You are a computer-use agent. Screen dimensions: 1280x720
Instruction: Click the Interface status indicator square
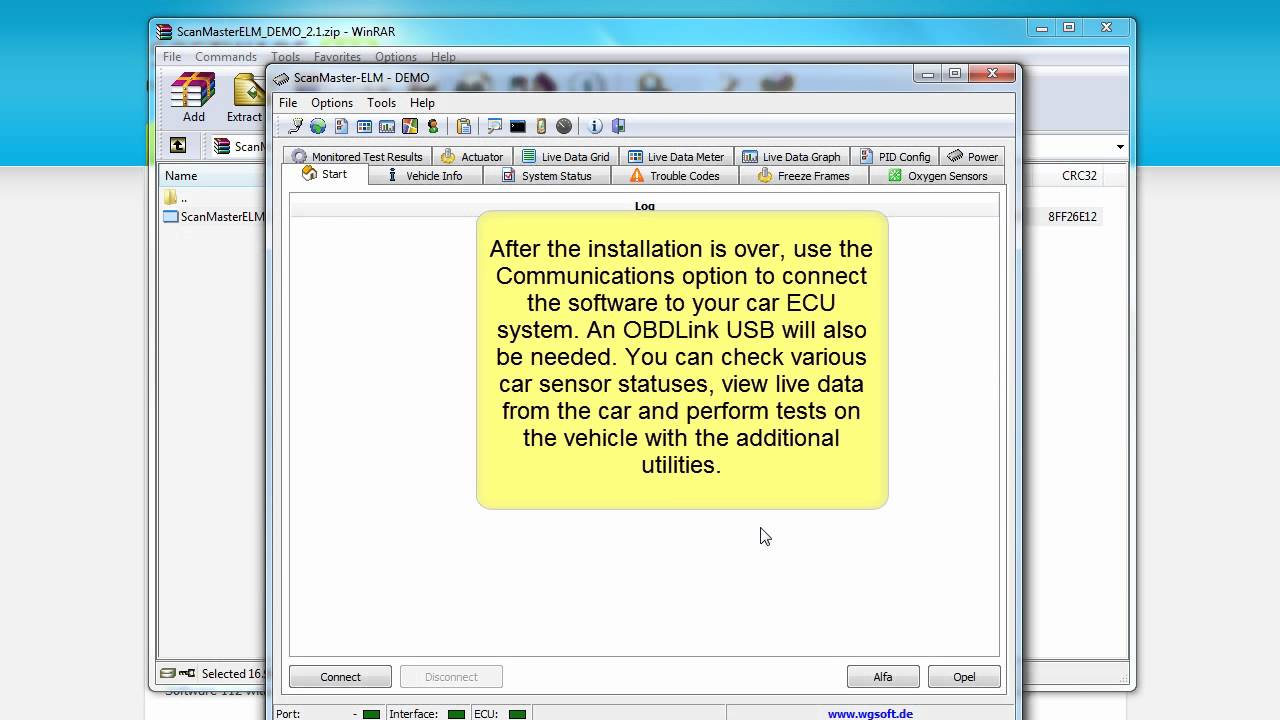click(x=456, y=714)
